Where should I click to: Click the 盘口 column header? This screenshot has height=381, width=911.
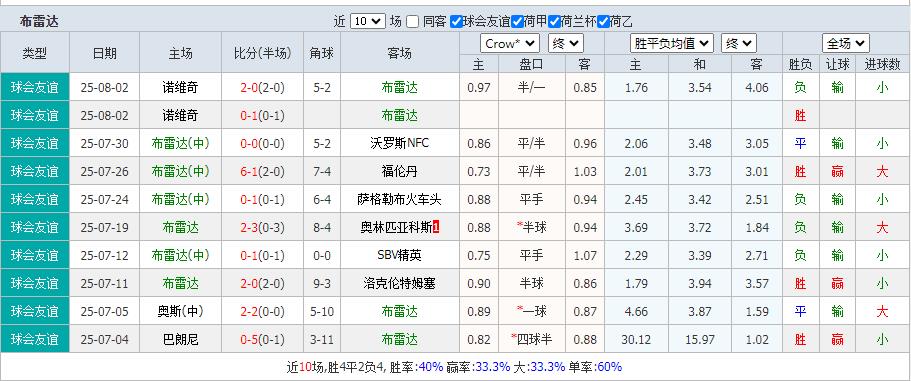click(x=532, y=64)
